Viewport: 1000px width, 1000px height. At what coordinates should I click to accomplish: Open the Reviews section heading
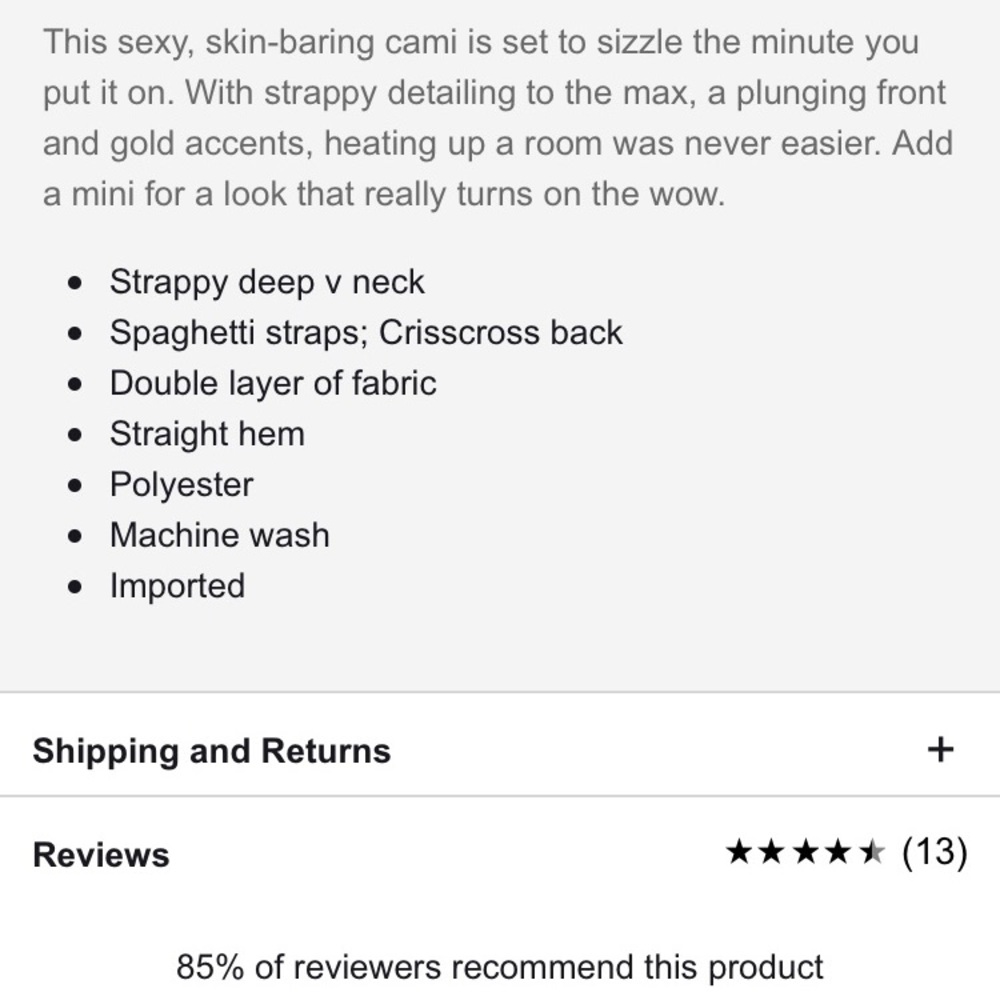pos(101,855)
